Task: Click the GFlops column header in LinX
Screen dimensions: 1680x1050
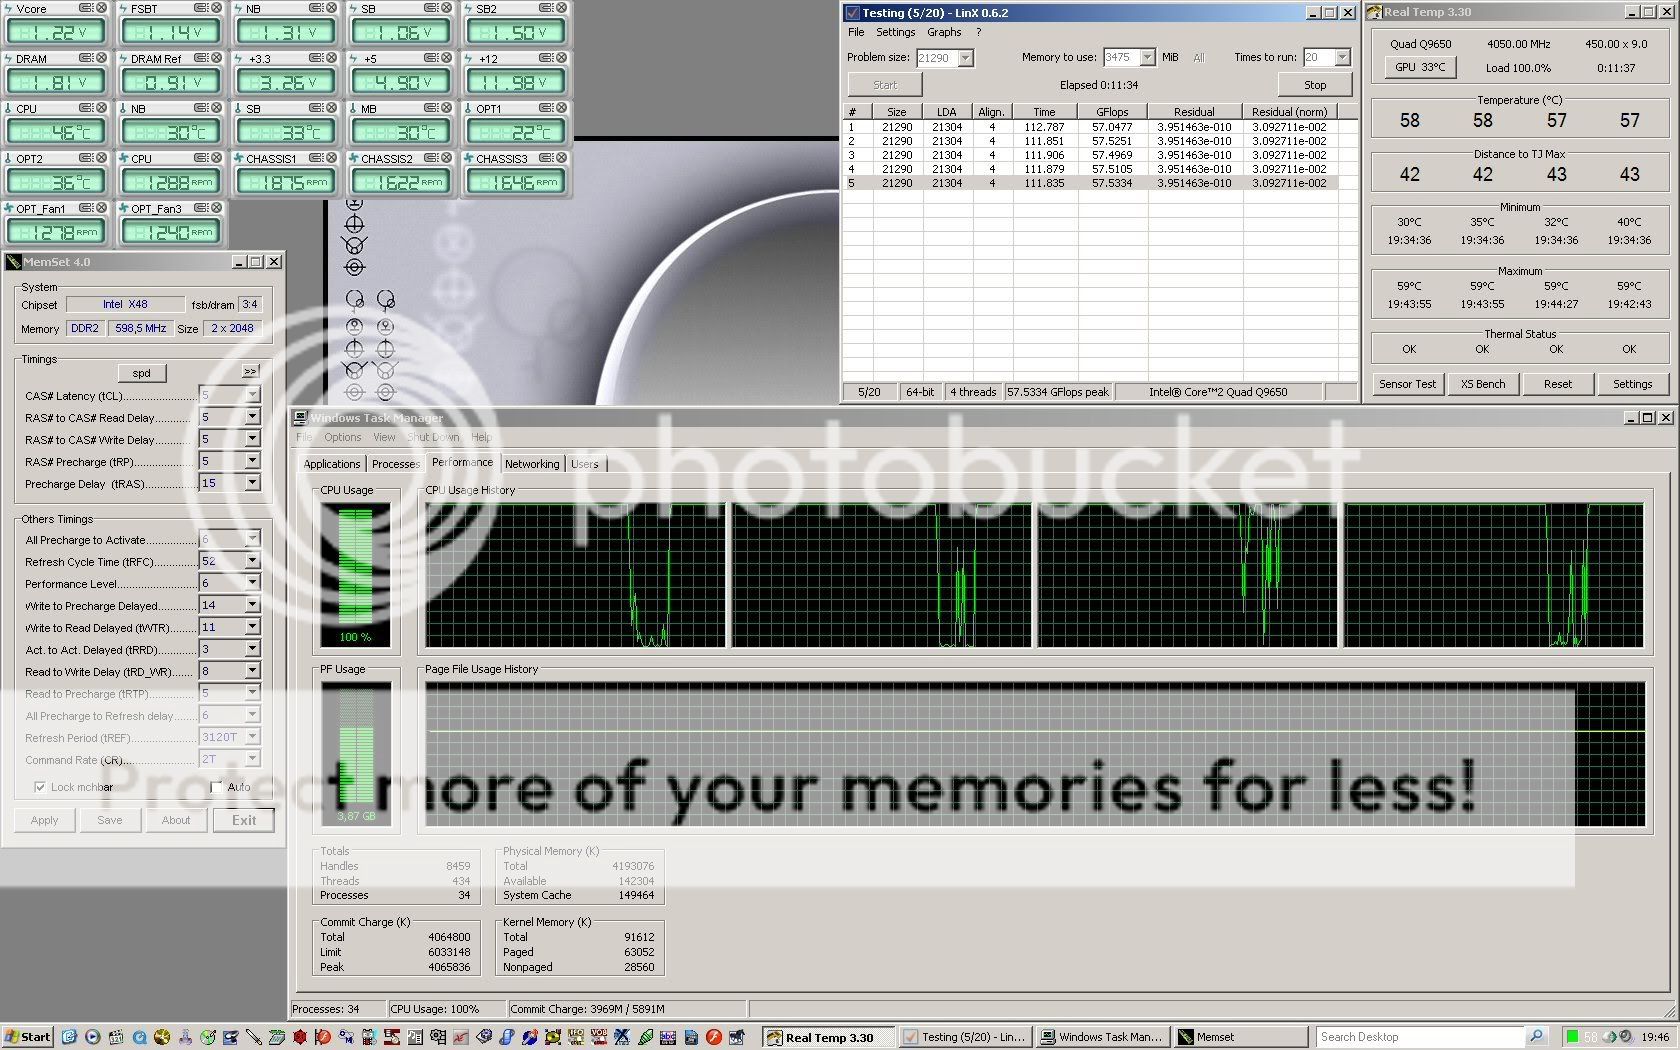Action: (x=1112, y=112)
